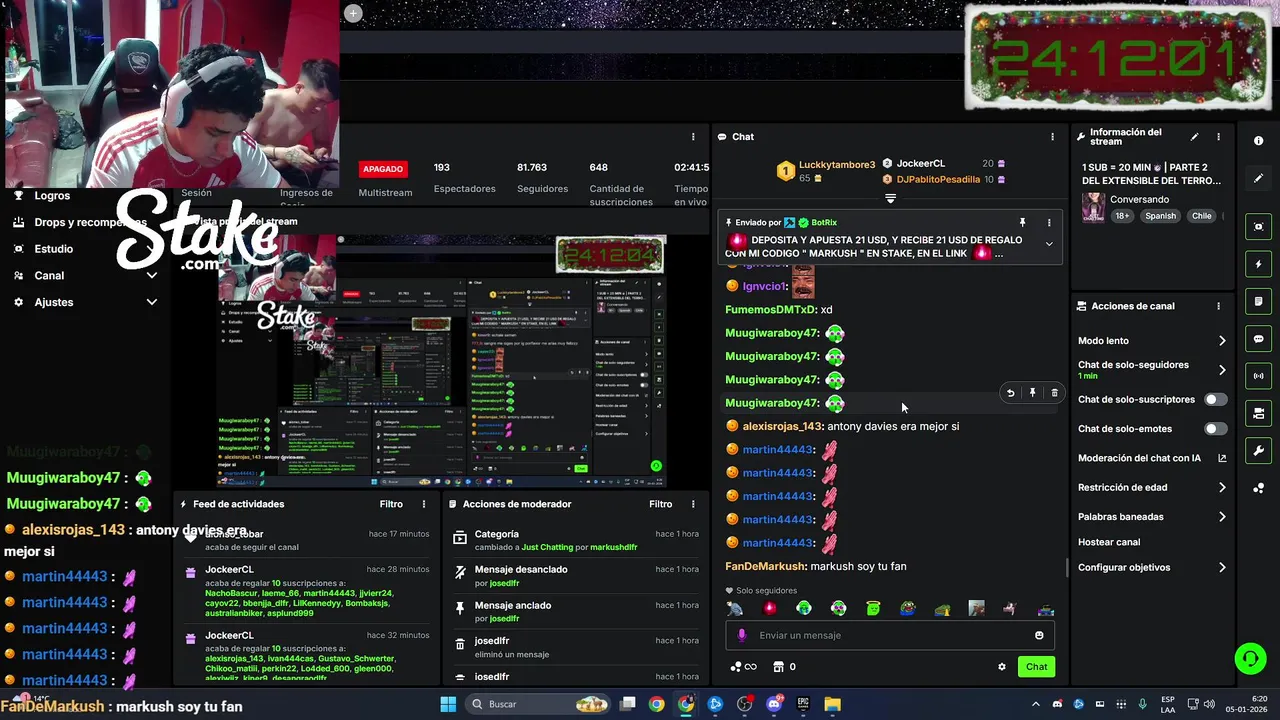The width and height of the screenshot is (1280, 720).
Task: Click the shop icon below message box
Action: coord(778,667)
